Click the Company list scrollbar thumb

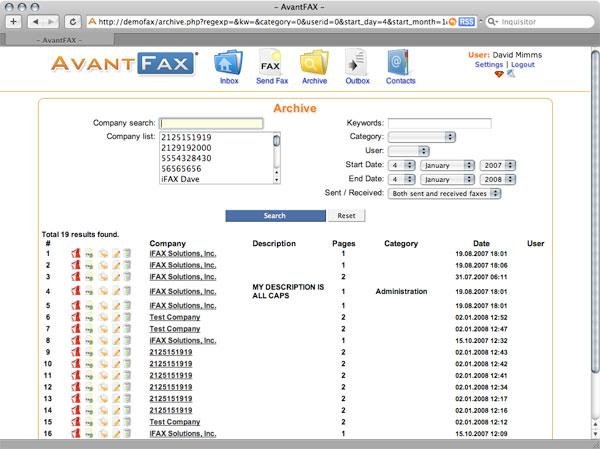(276, 140)
